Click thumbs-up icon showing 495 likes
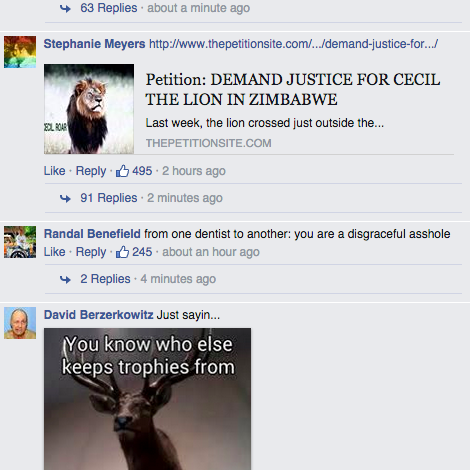The image size is (470, 470). tap(122, 171)
